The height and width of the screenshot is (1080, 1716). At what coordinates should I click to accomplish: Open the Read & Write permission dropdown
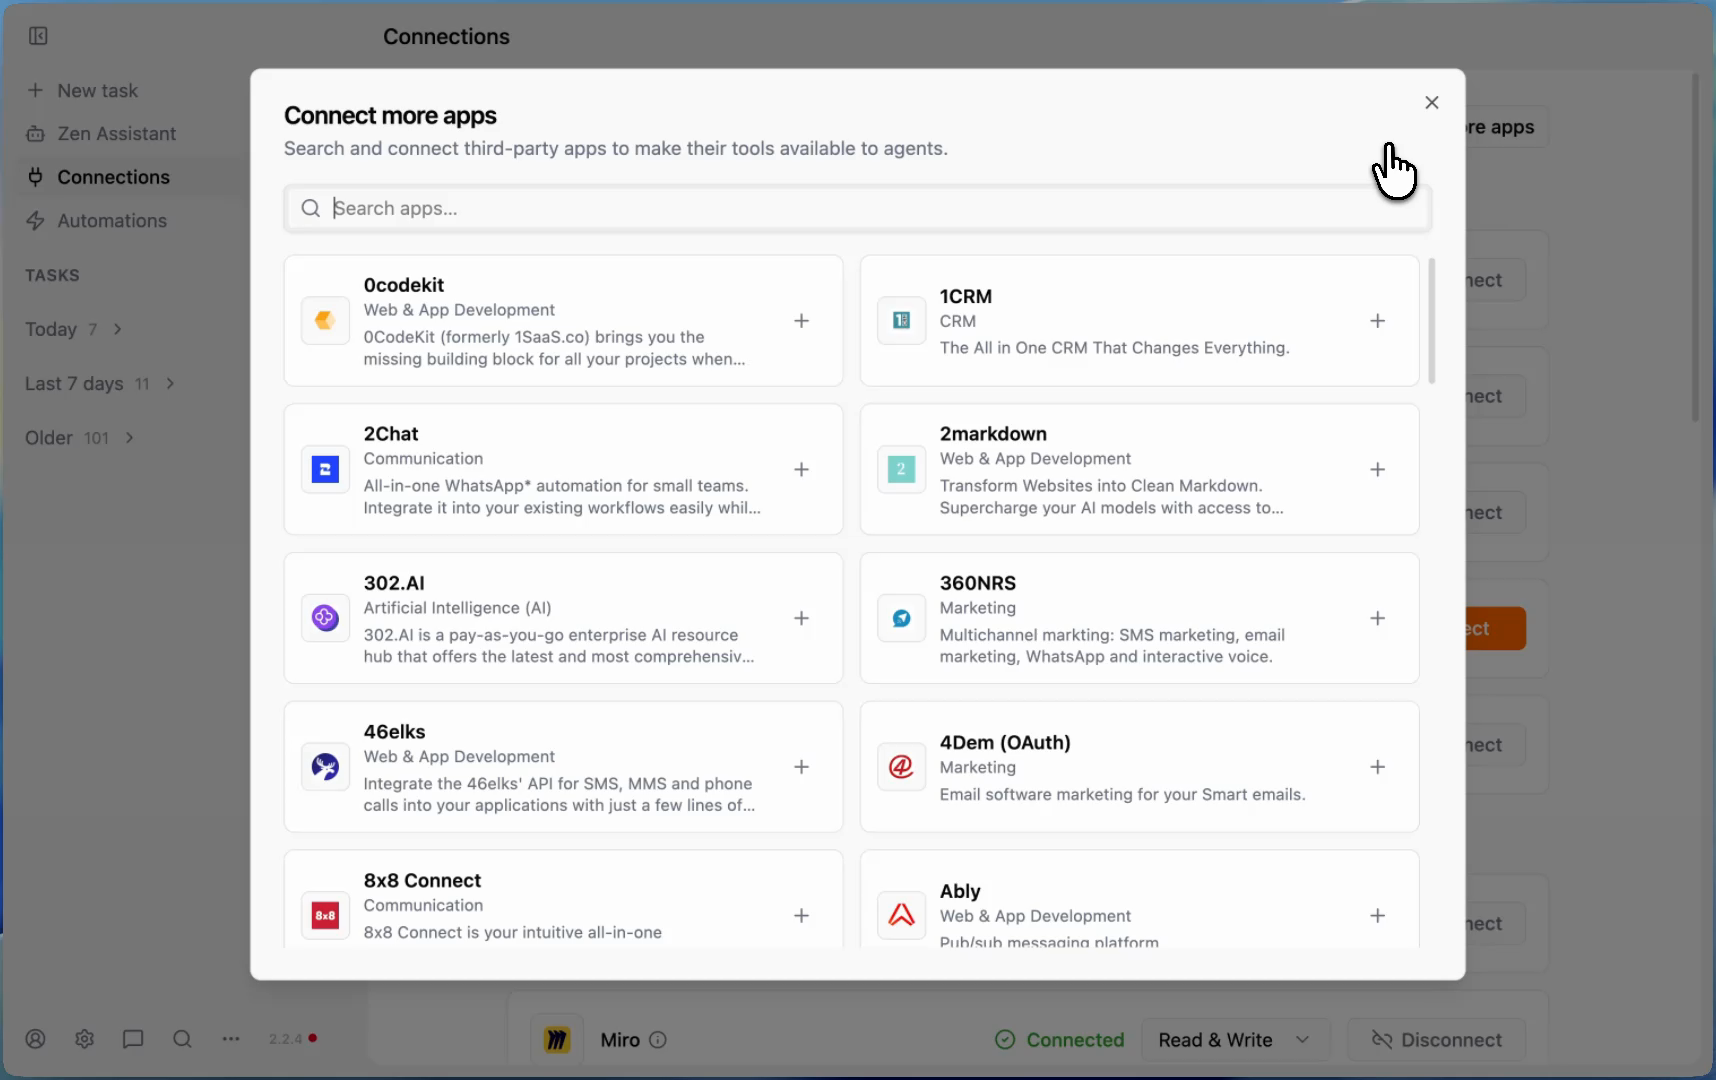point(1235,1040)
